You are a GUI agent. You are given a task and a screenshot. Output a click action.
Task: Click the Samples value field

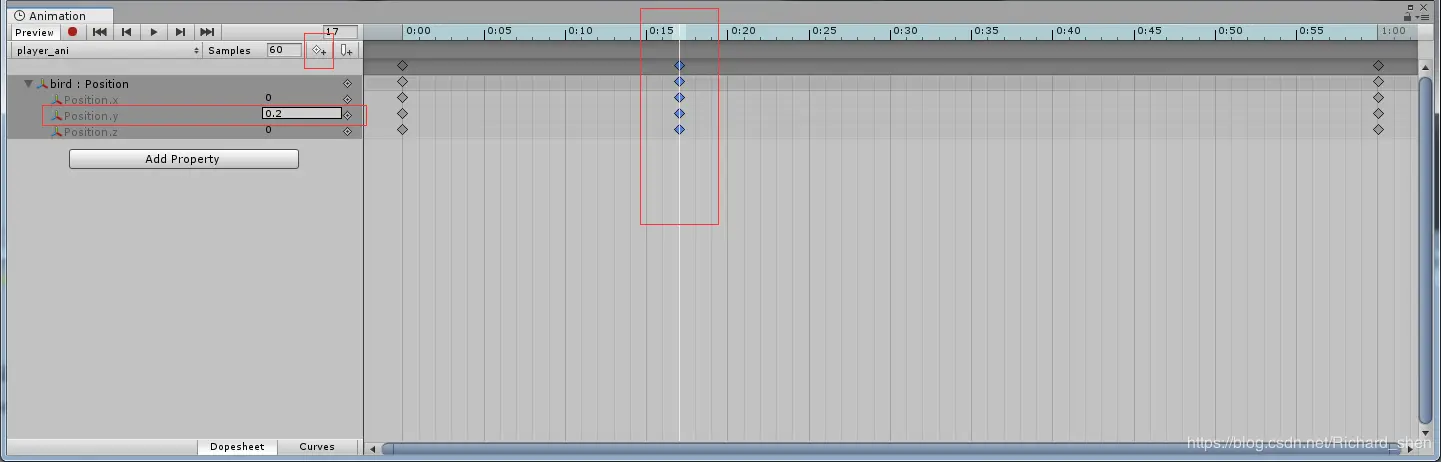point(284,50)
